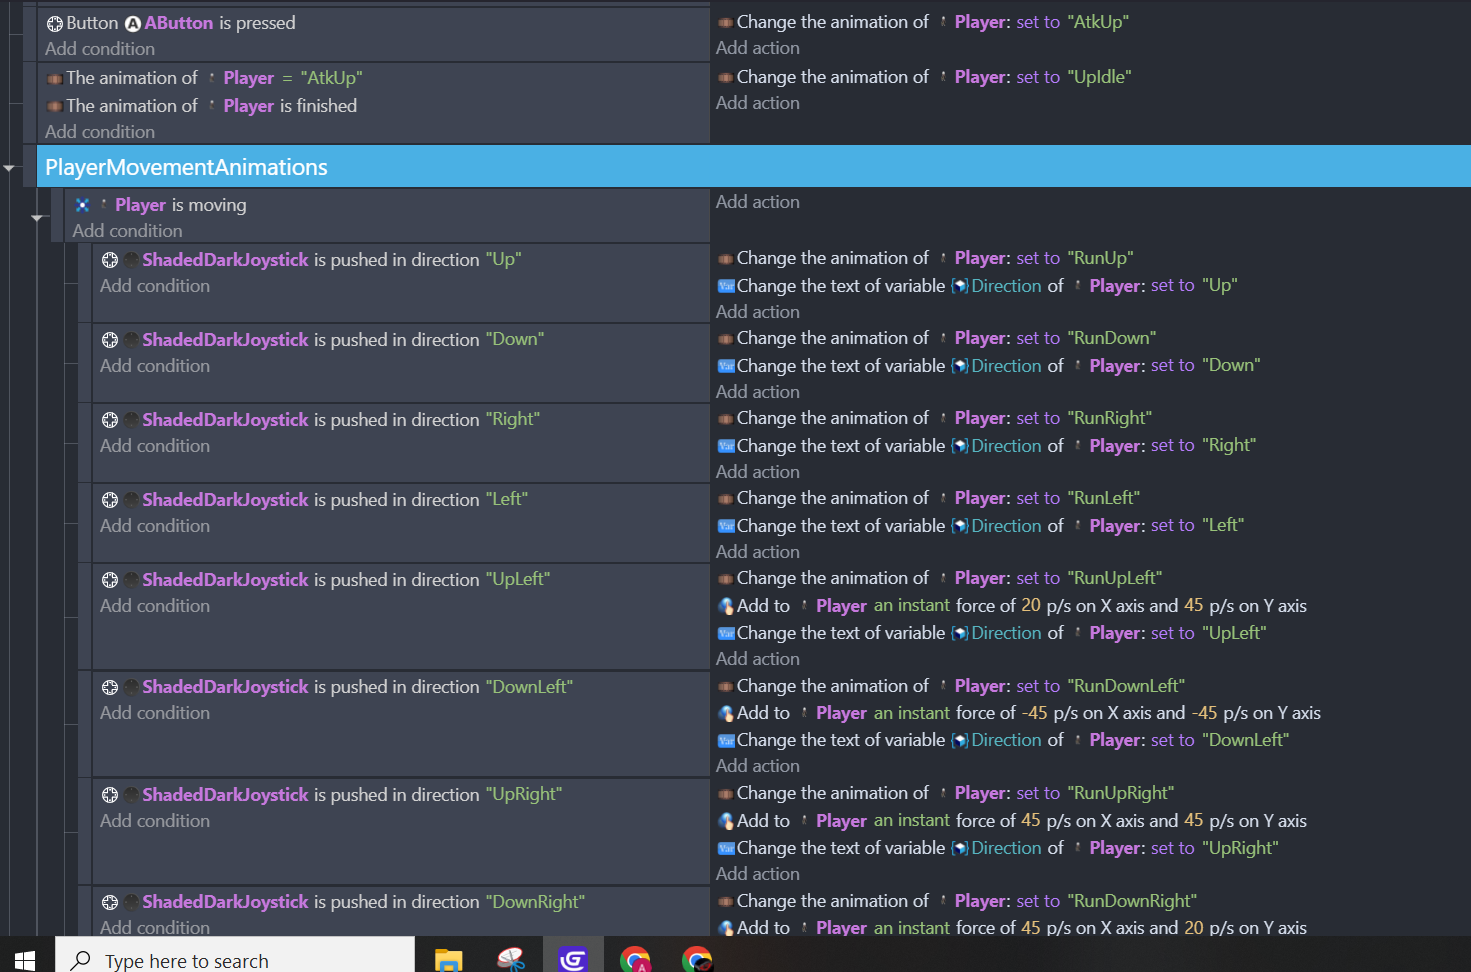Click animation icon of the "RunRight" action
This screenshot has width=1471, height=972.
pyautogui.click(x=726, y=419)
